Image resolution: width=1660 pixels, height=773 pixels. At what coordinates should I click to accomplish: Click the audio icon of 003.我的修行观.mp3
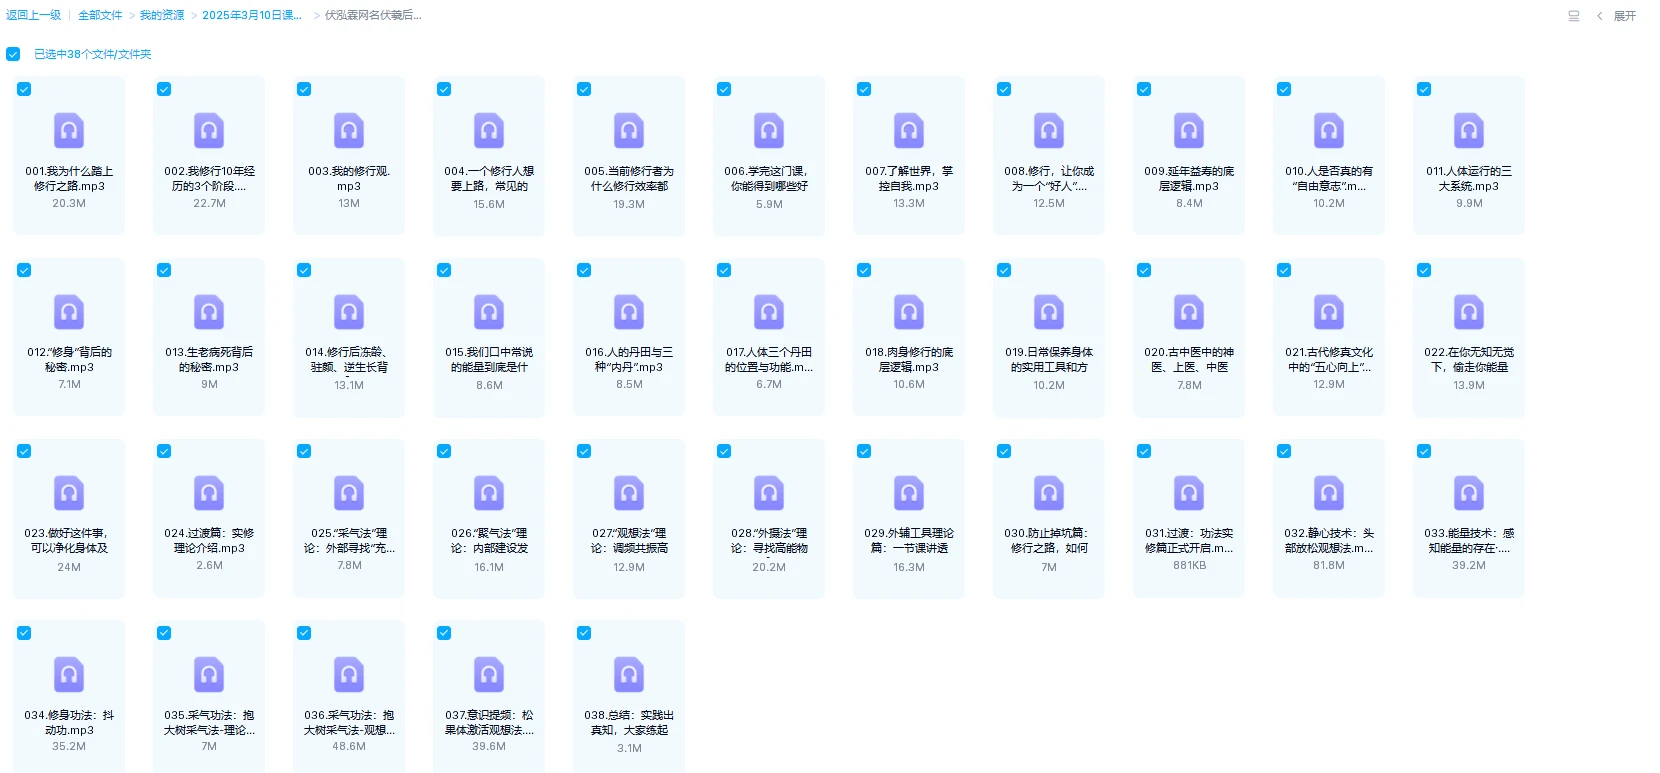click(349, 131)
